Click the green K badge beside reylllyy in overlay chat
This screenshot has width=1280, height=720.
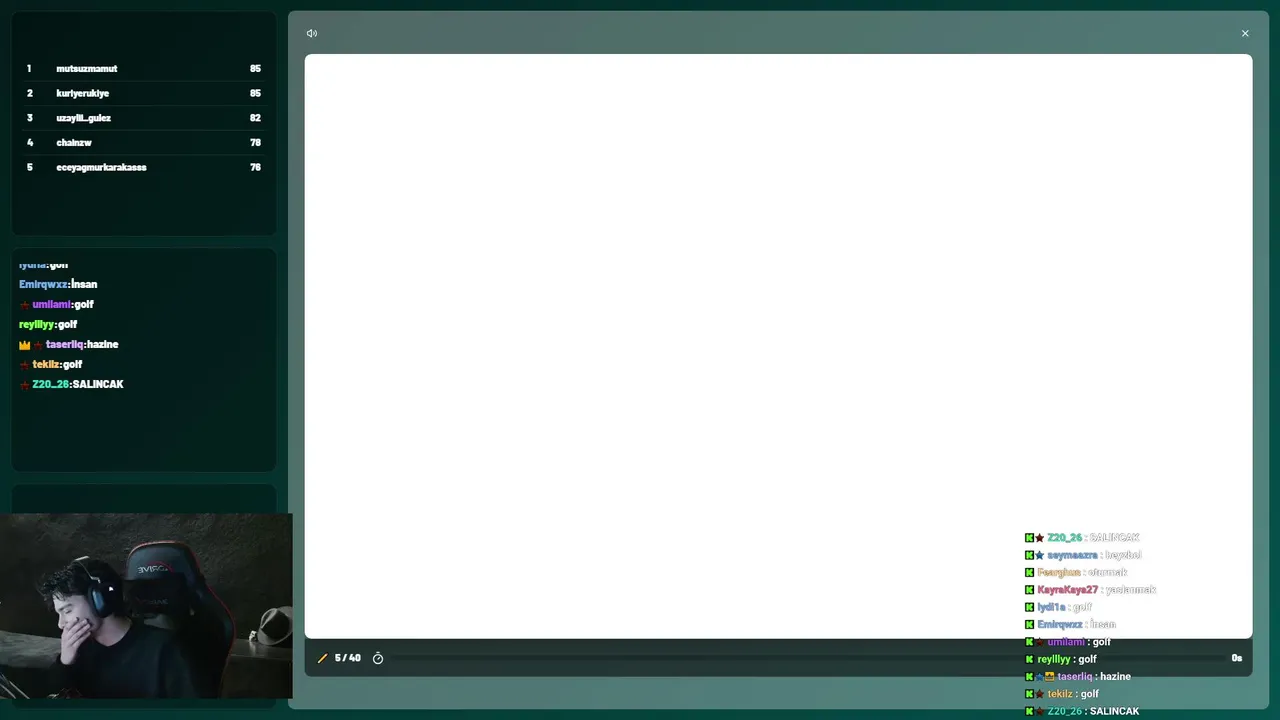coord(1029,659)
